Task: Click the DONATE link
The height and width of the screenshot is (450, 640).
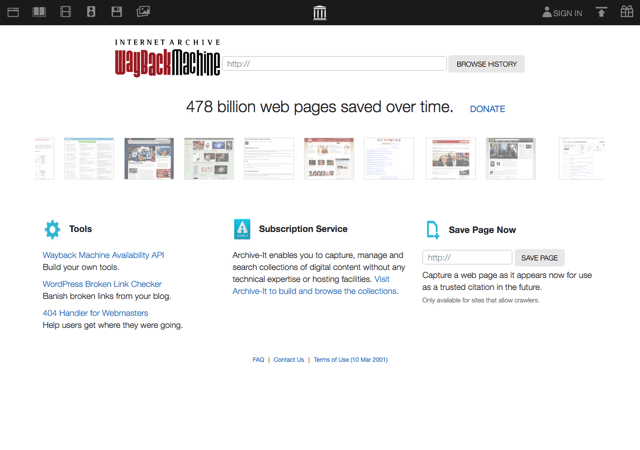Action: pyautogui.click(x=487, y=109)
